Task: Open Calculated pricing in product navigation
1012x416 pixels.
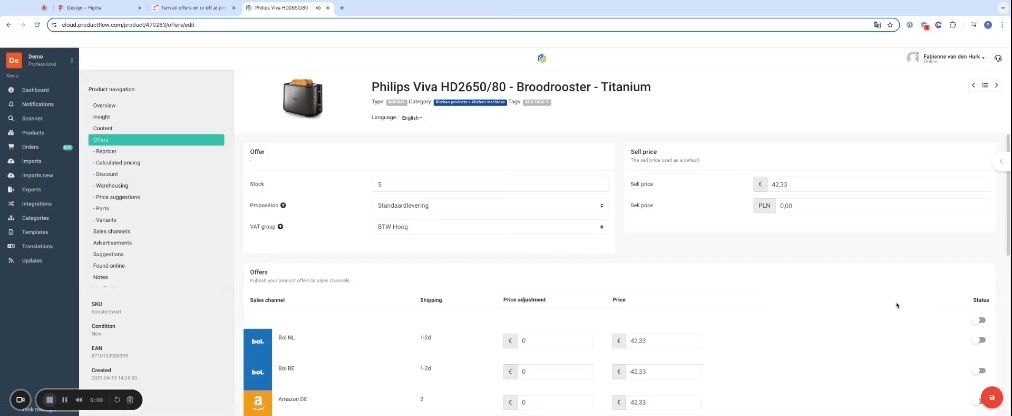Action: pos(117,162)
